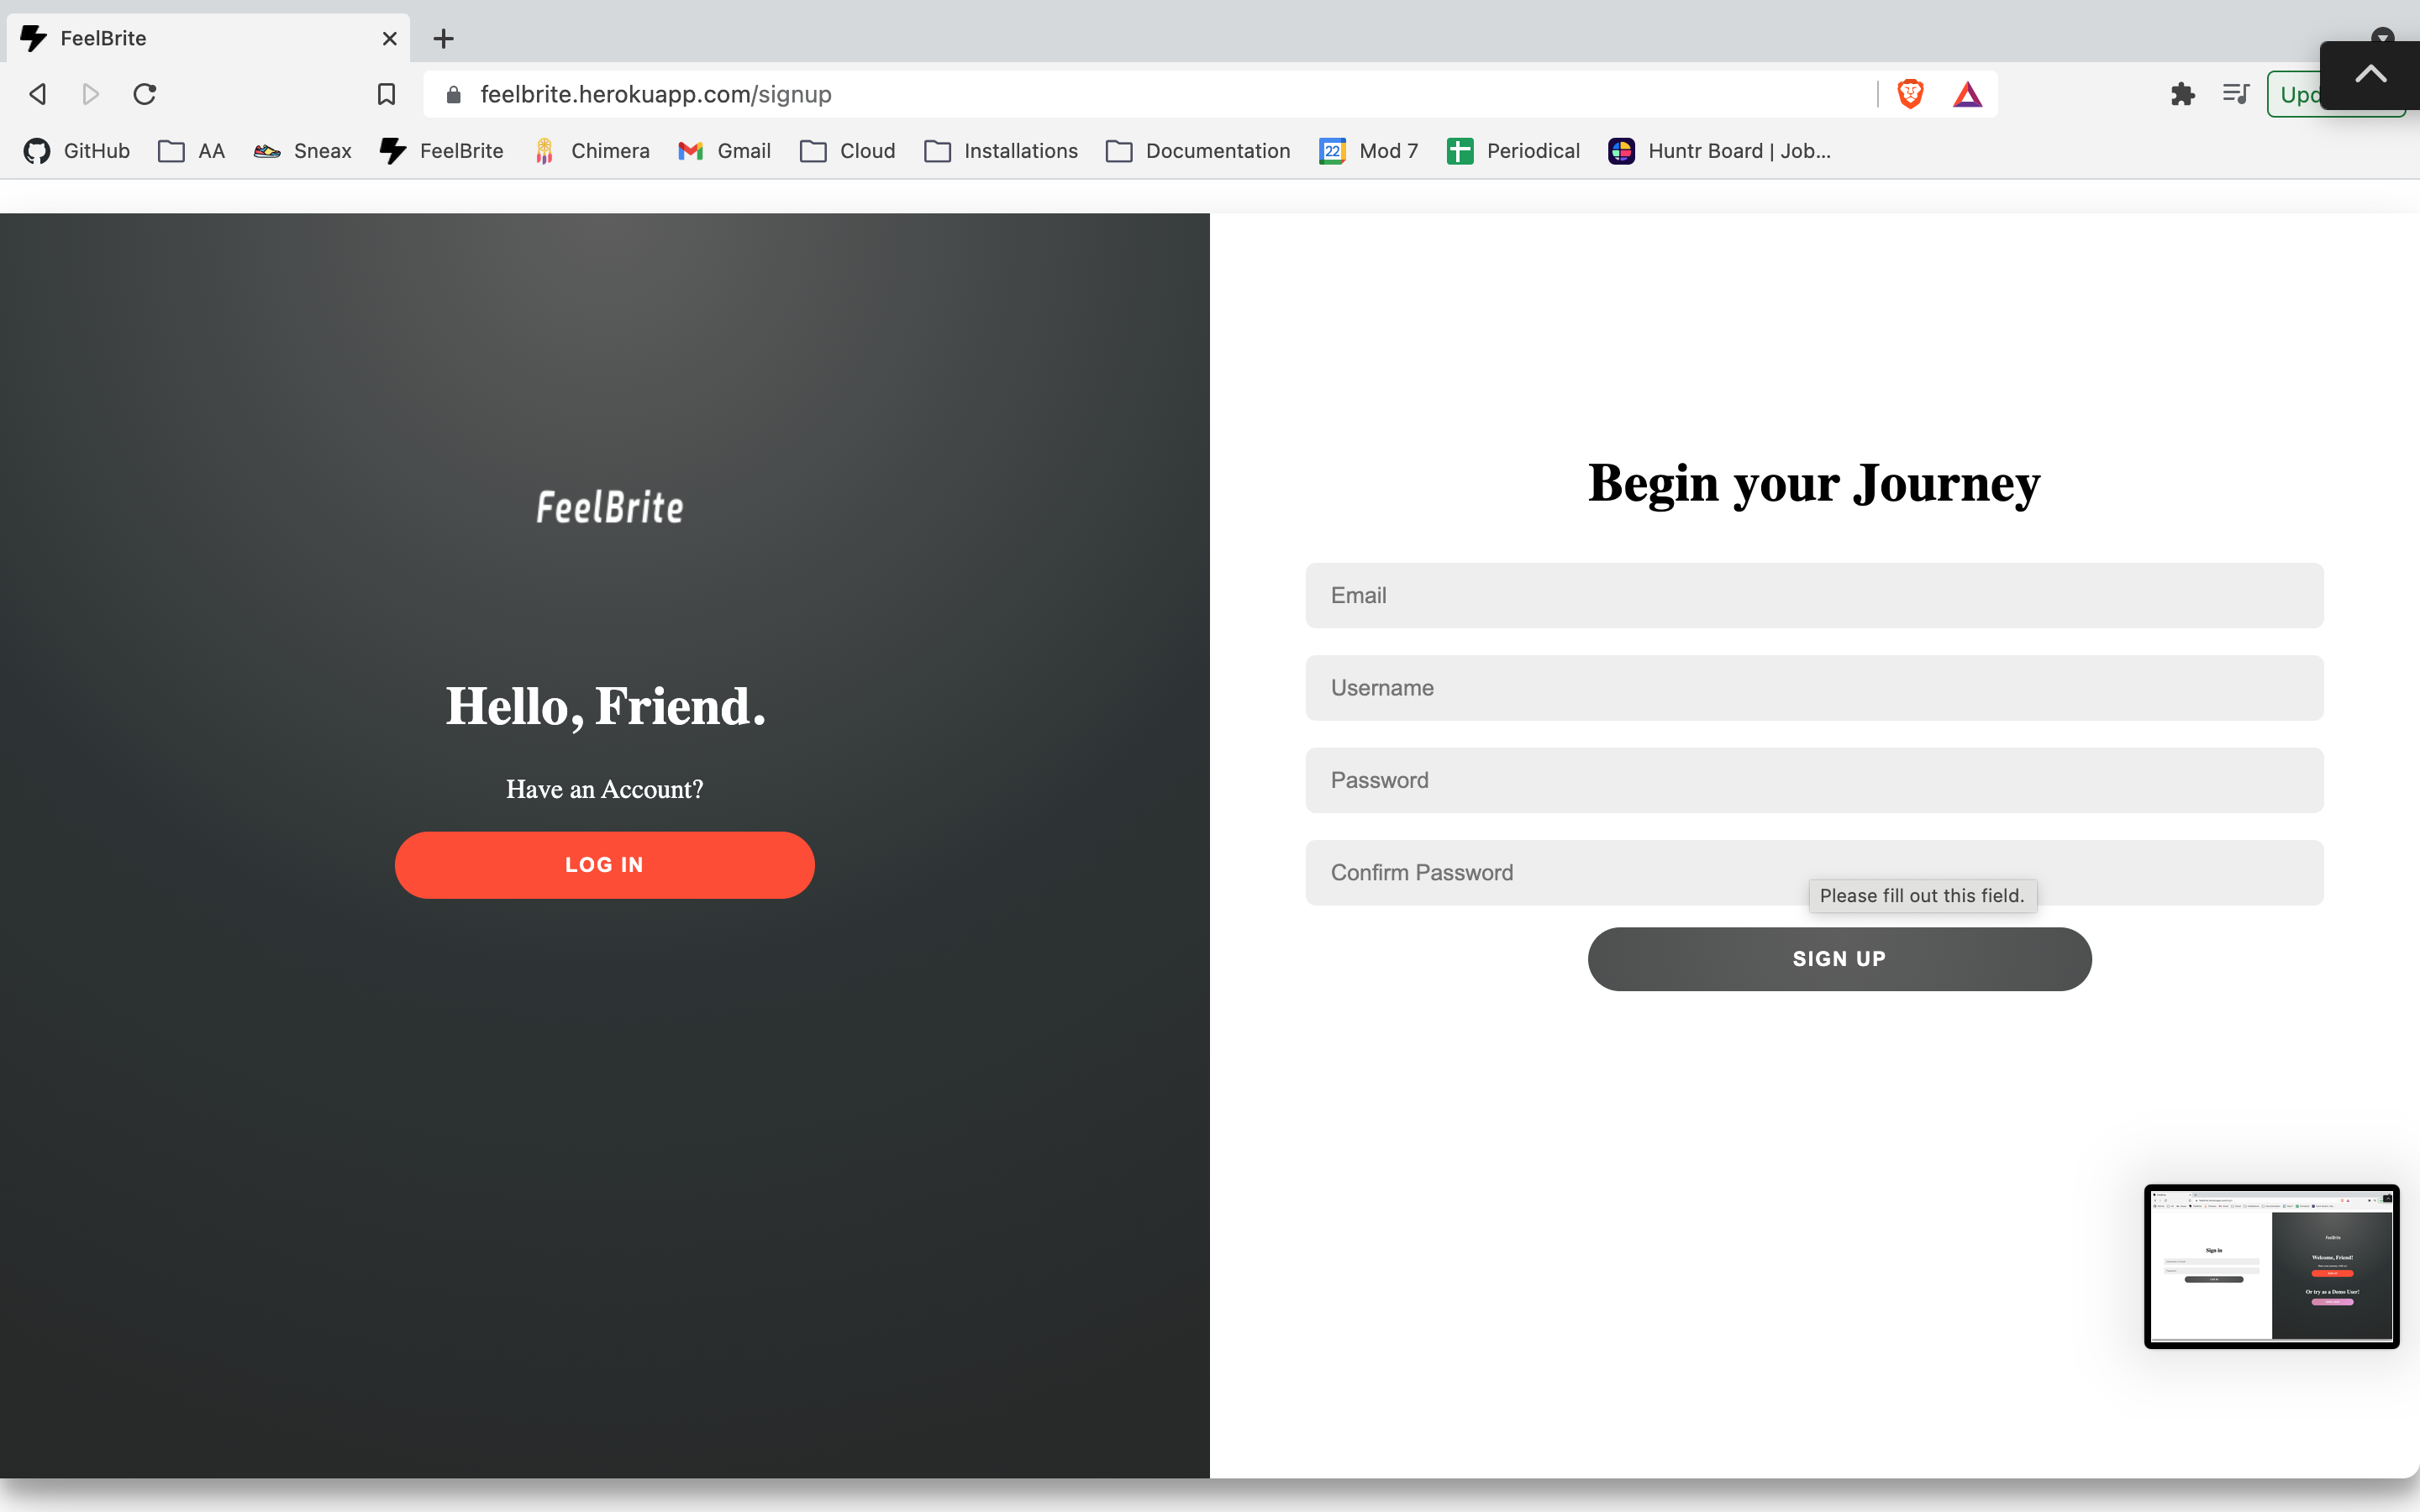
Task: Open the Gmail bookmark
Action: click(x=724, y=151)
